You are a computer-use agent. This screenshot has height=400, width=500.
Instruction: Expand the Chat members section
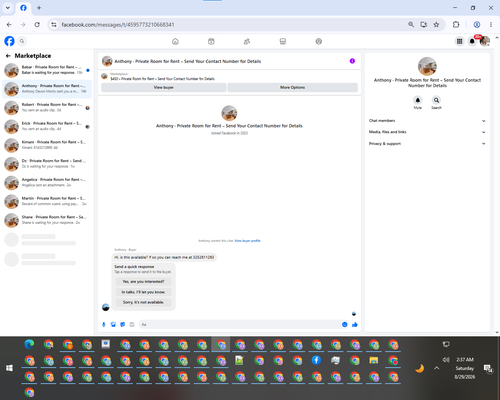coord(427,121)
